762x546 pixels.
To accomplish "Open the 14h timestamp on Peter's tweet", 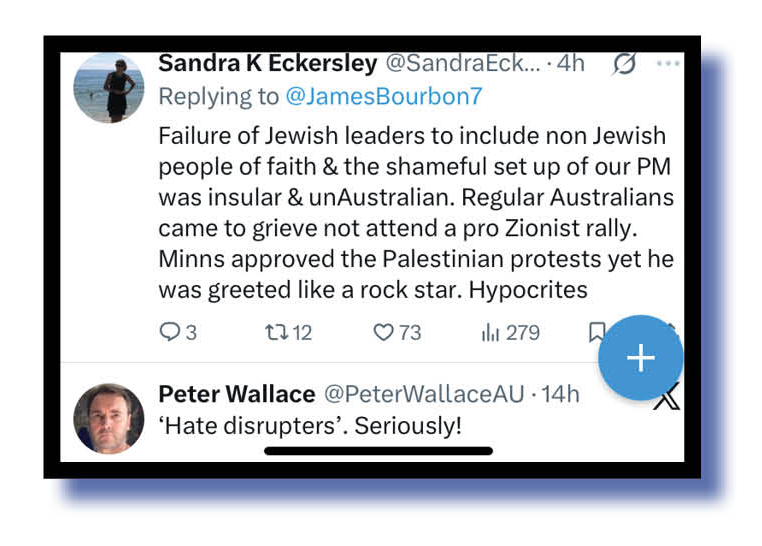I will pos(558,394).
